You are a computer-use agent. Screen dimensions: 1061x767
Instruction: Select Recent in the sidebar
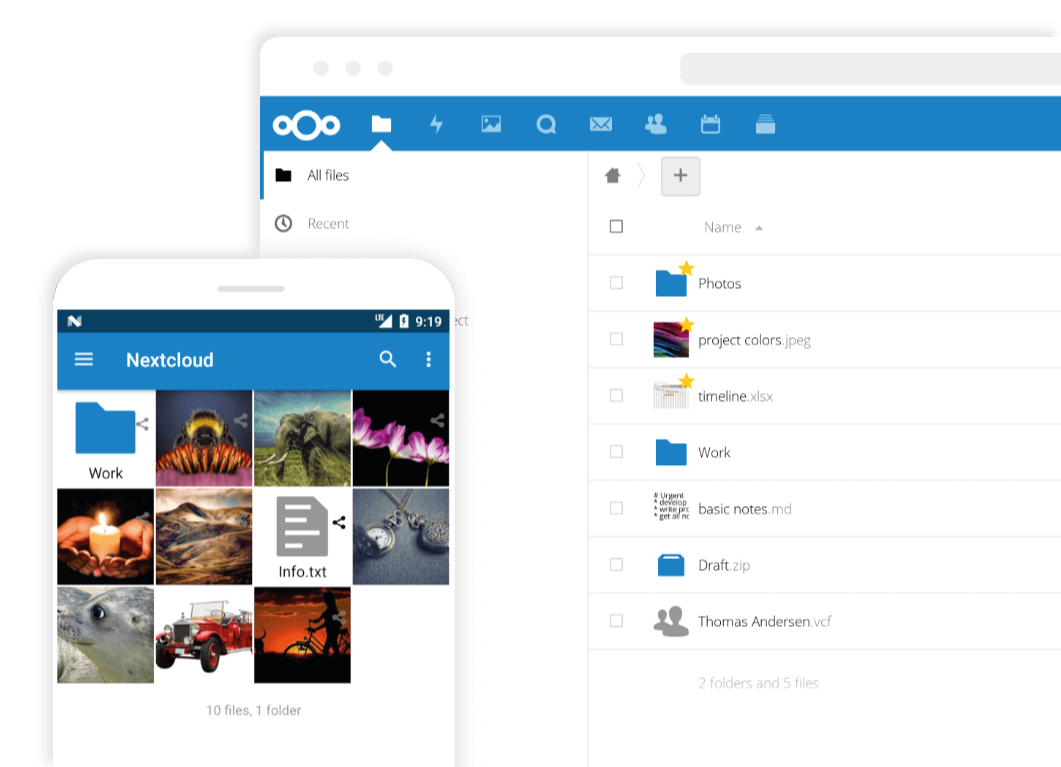tap(328, 224)
